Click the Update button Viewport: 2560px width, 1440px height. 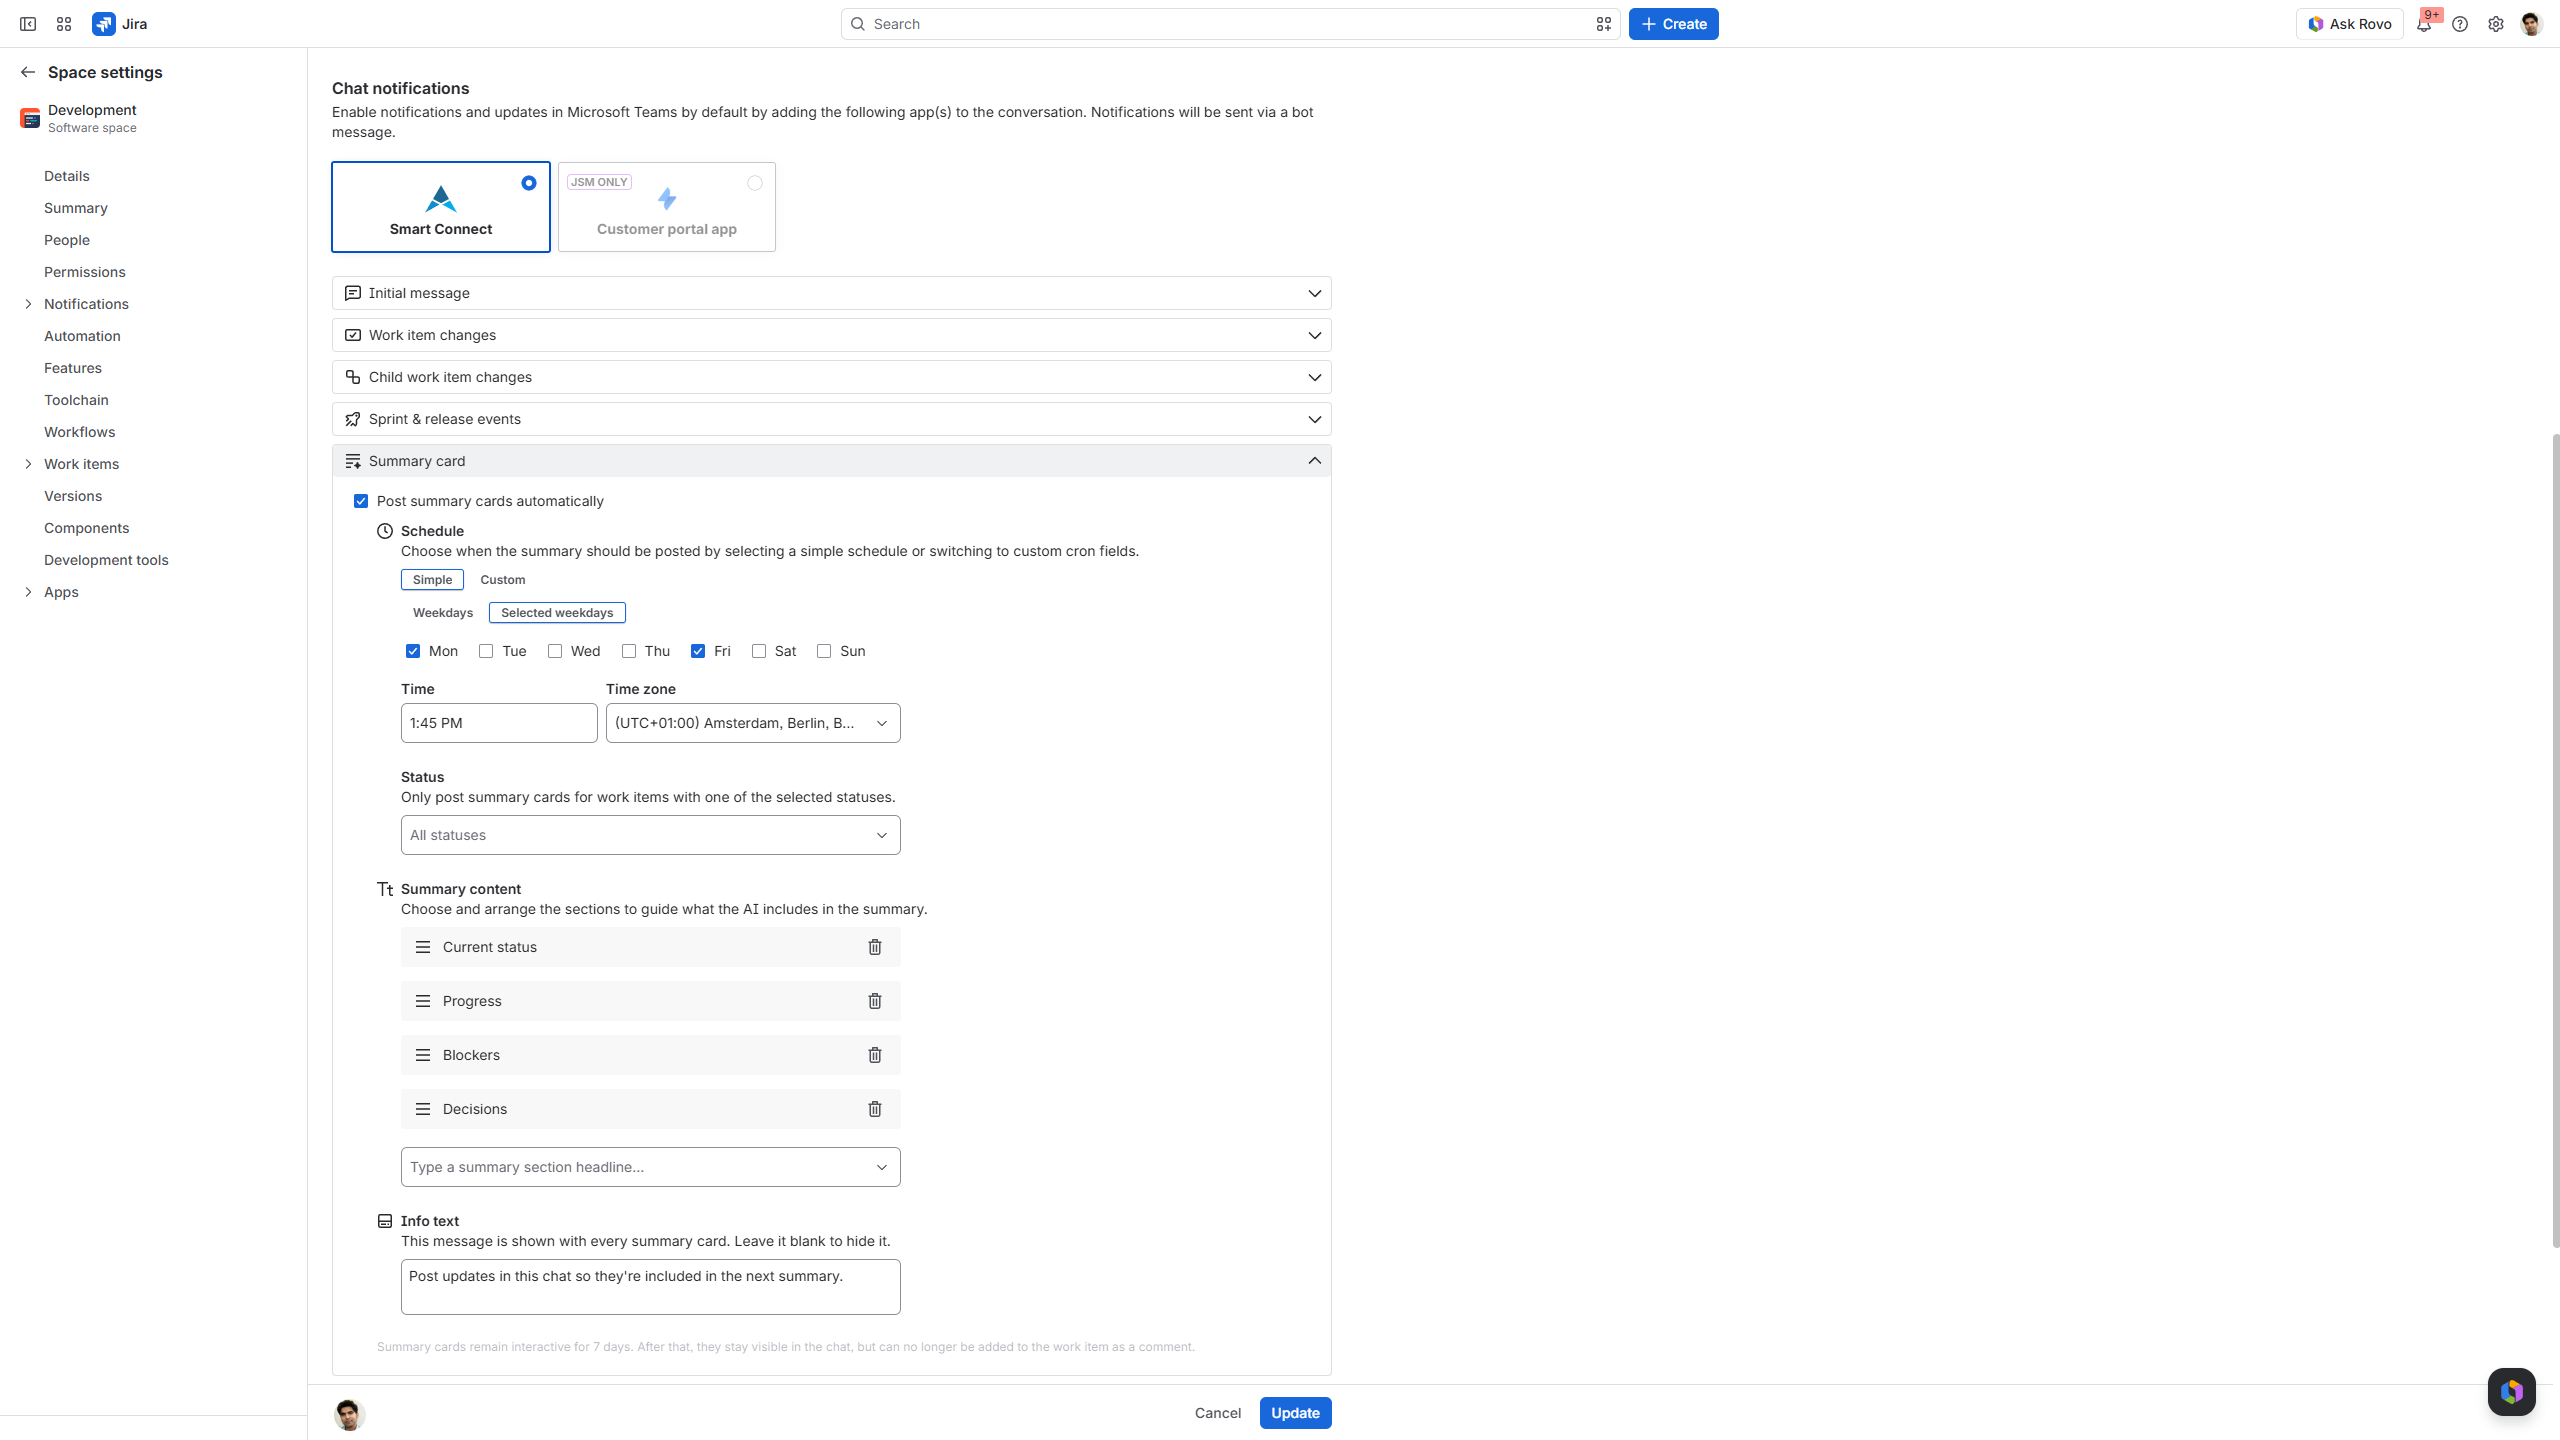click(x=1296, y=1413)
